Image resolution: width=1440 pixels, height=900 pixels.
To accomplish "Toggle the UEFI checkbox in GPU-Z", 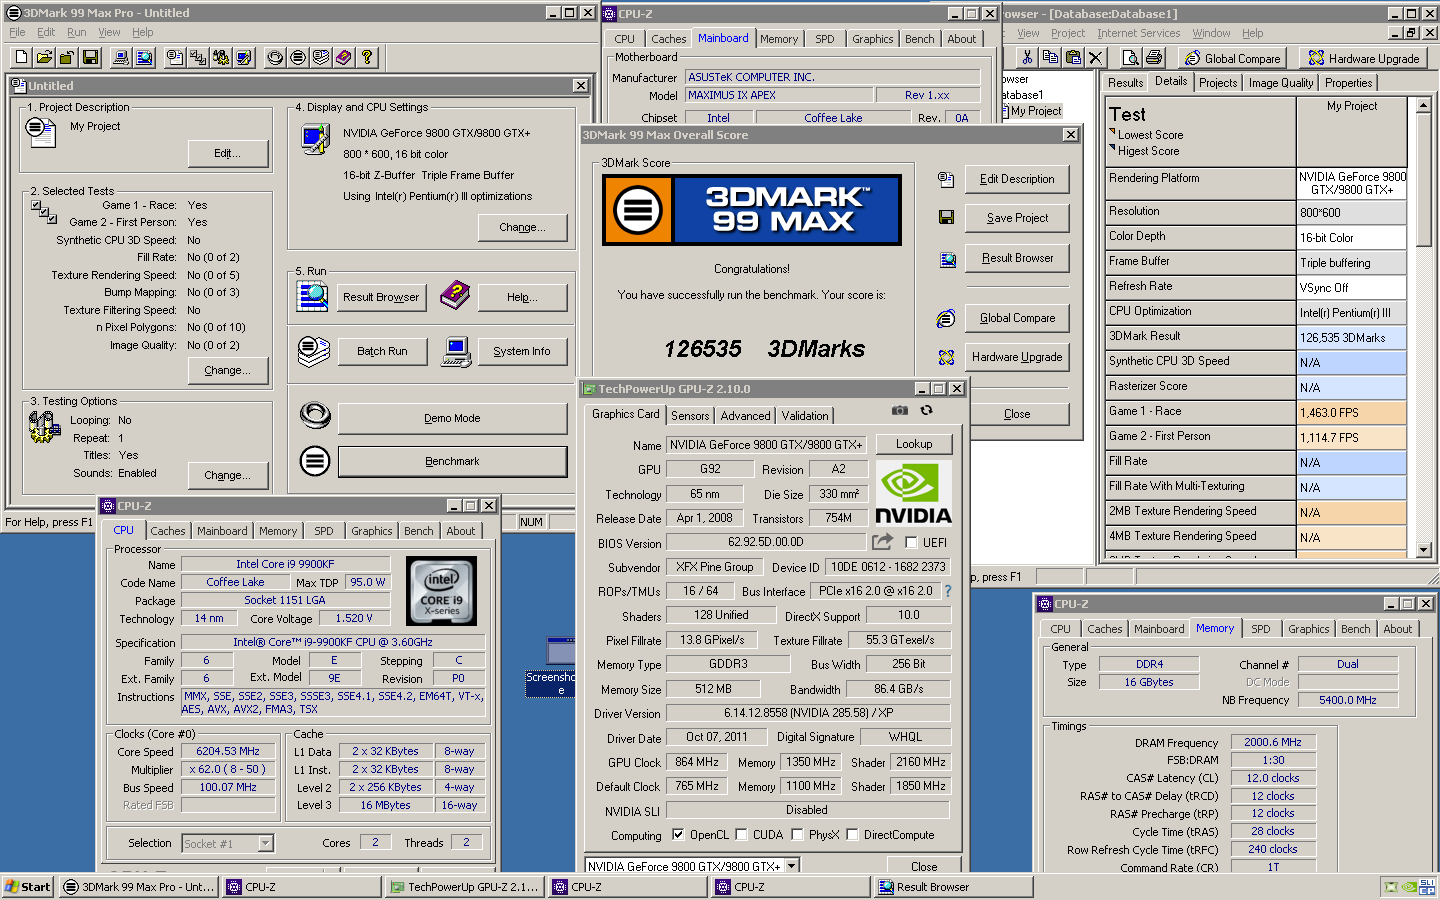I will (911, 542).
